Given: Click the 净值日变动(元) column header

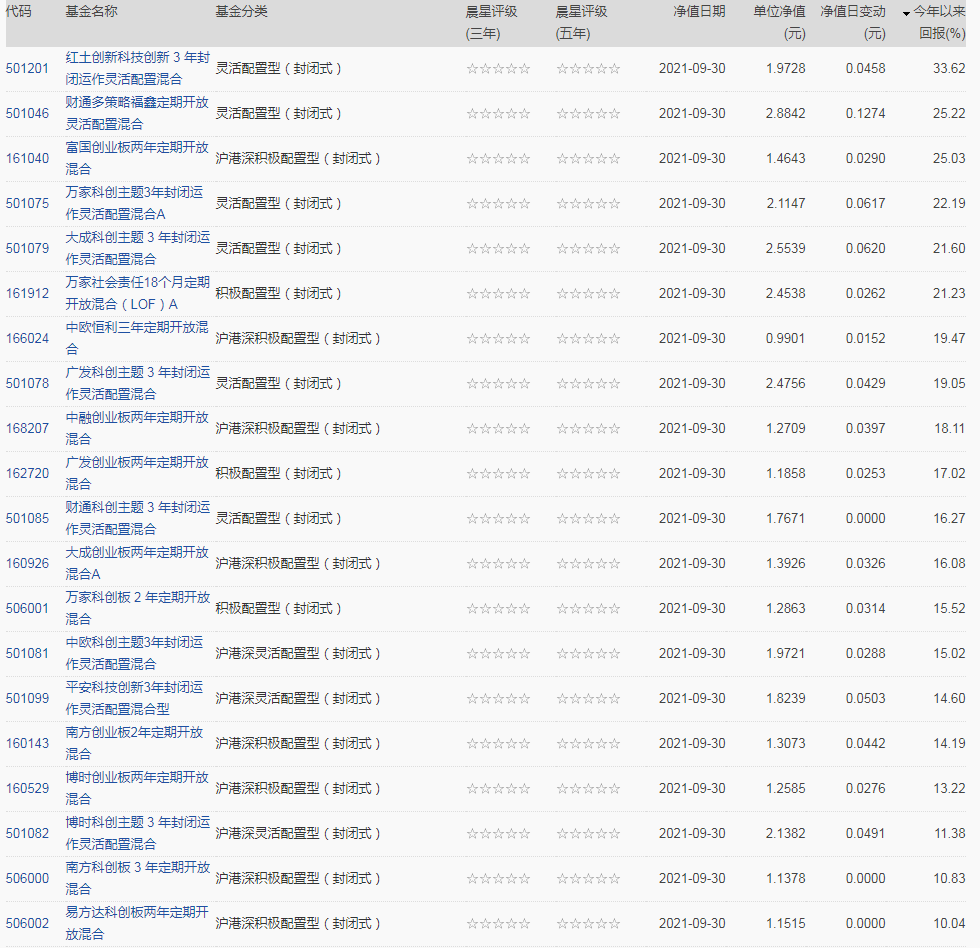Looking at the screenshot, I should 853,22.
